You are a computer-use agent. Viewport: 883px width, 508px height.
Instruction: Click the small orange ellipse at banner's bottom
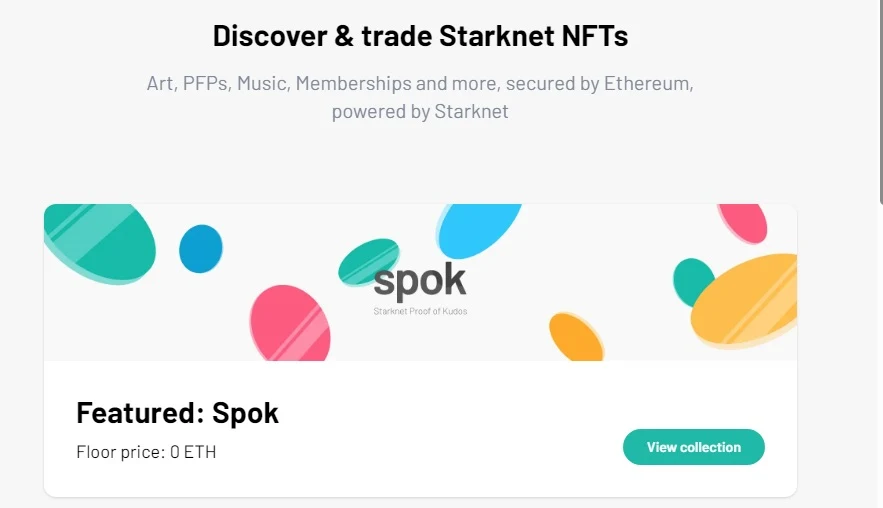(x=576, y=337)
